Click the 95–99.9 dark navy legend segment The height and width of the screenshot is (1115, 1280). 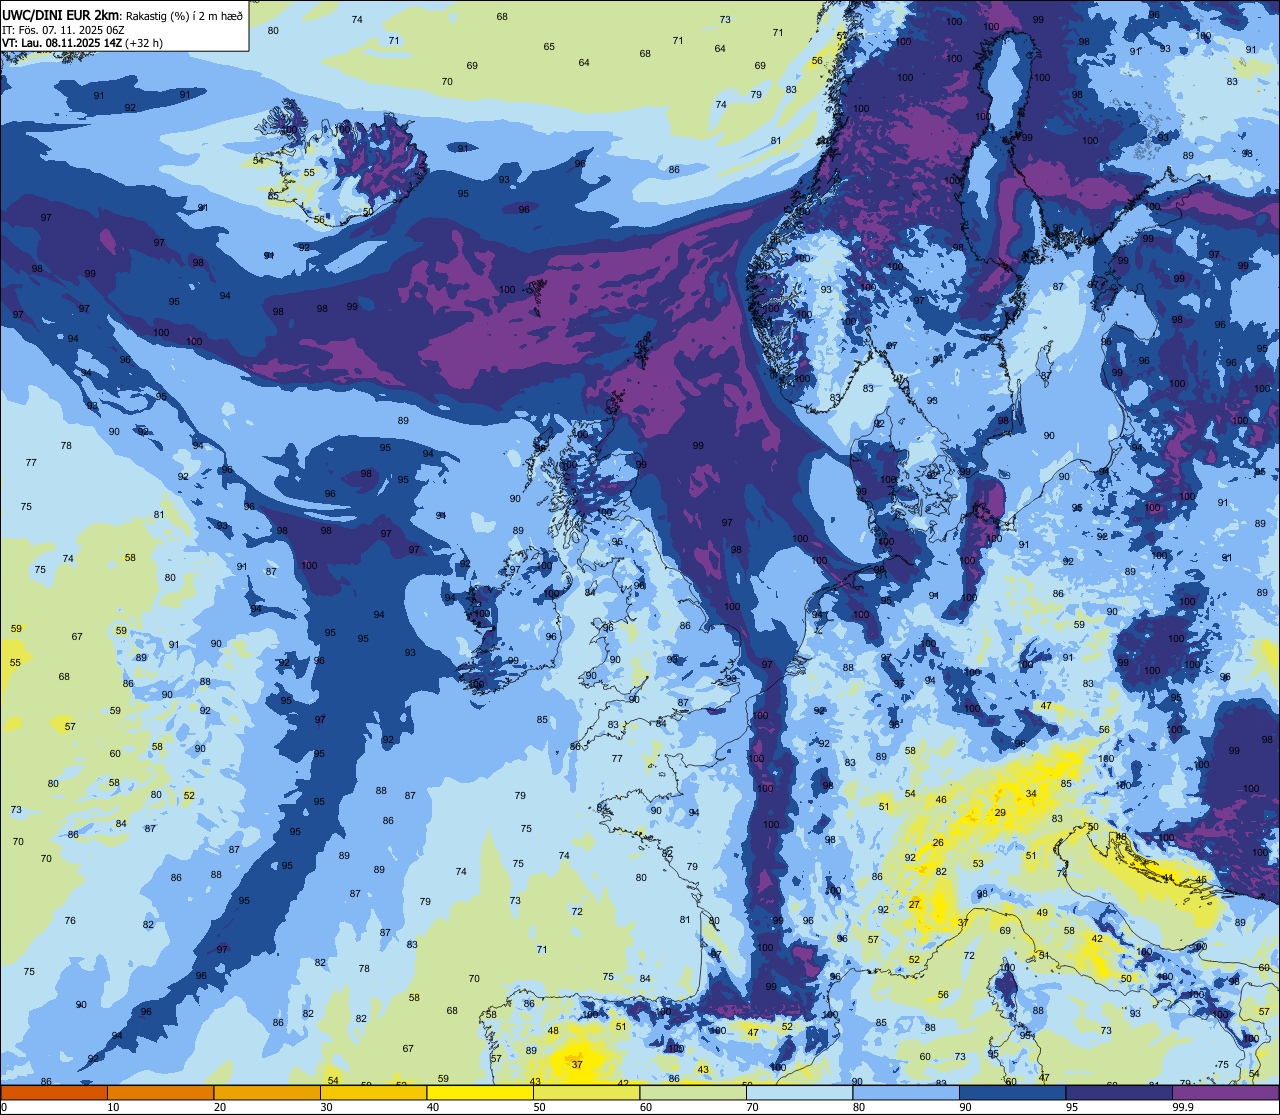pyautogui.click(x=1119, y=1092)
